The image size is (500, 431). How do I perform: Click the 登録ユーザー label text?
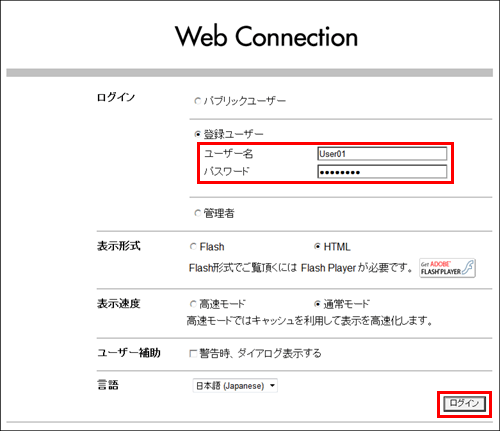(233, 134)
